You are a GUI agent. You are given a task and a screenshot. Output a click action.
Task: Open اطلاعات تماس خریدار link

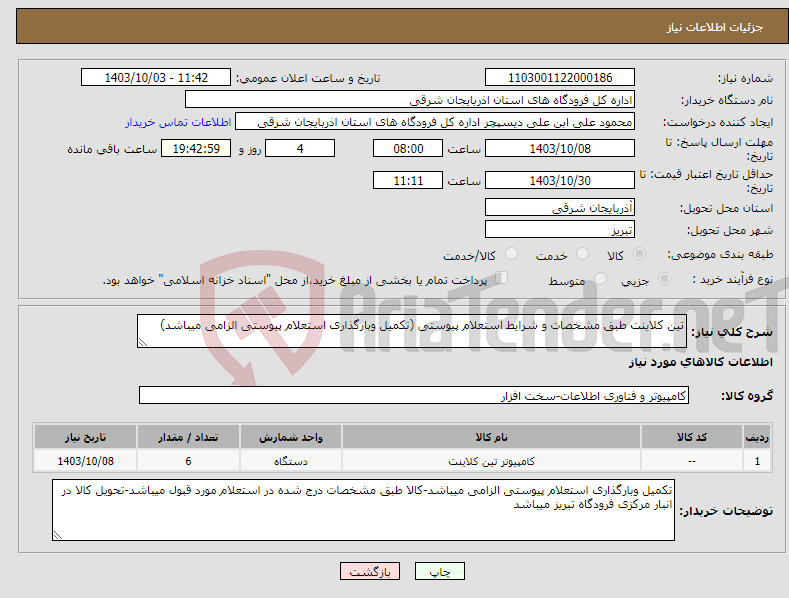point(178,122)
